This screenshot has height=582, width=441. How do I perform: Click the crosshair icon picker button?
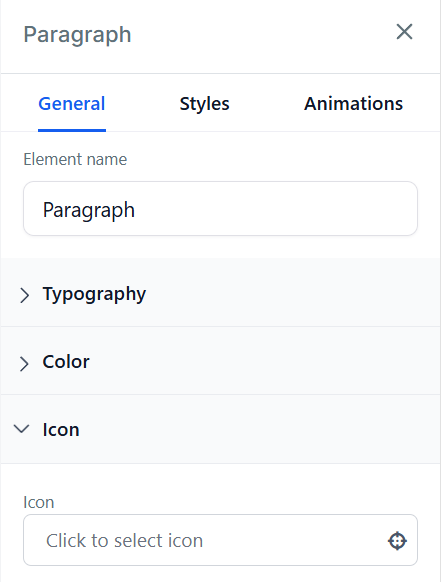(397, 541)
